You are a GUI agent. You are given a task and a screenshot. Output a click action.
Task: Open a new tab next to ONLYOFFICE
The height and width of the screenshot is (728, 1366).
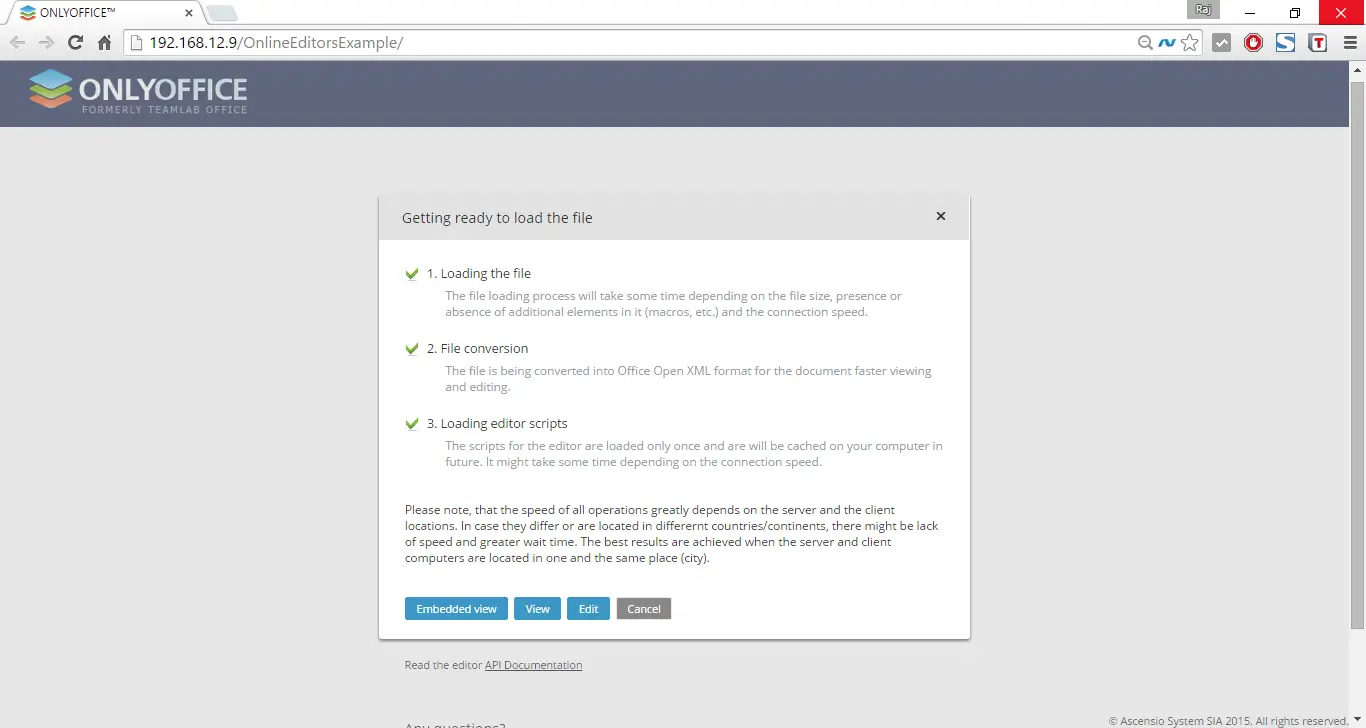(221, 13)
